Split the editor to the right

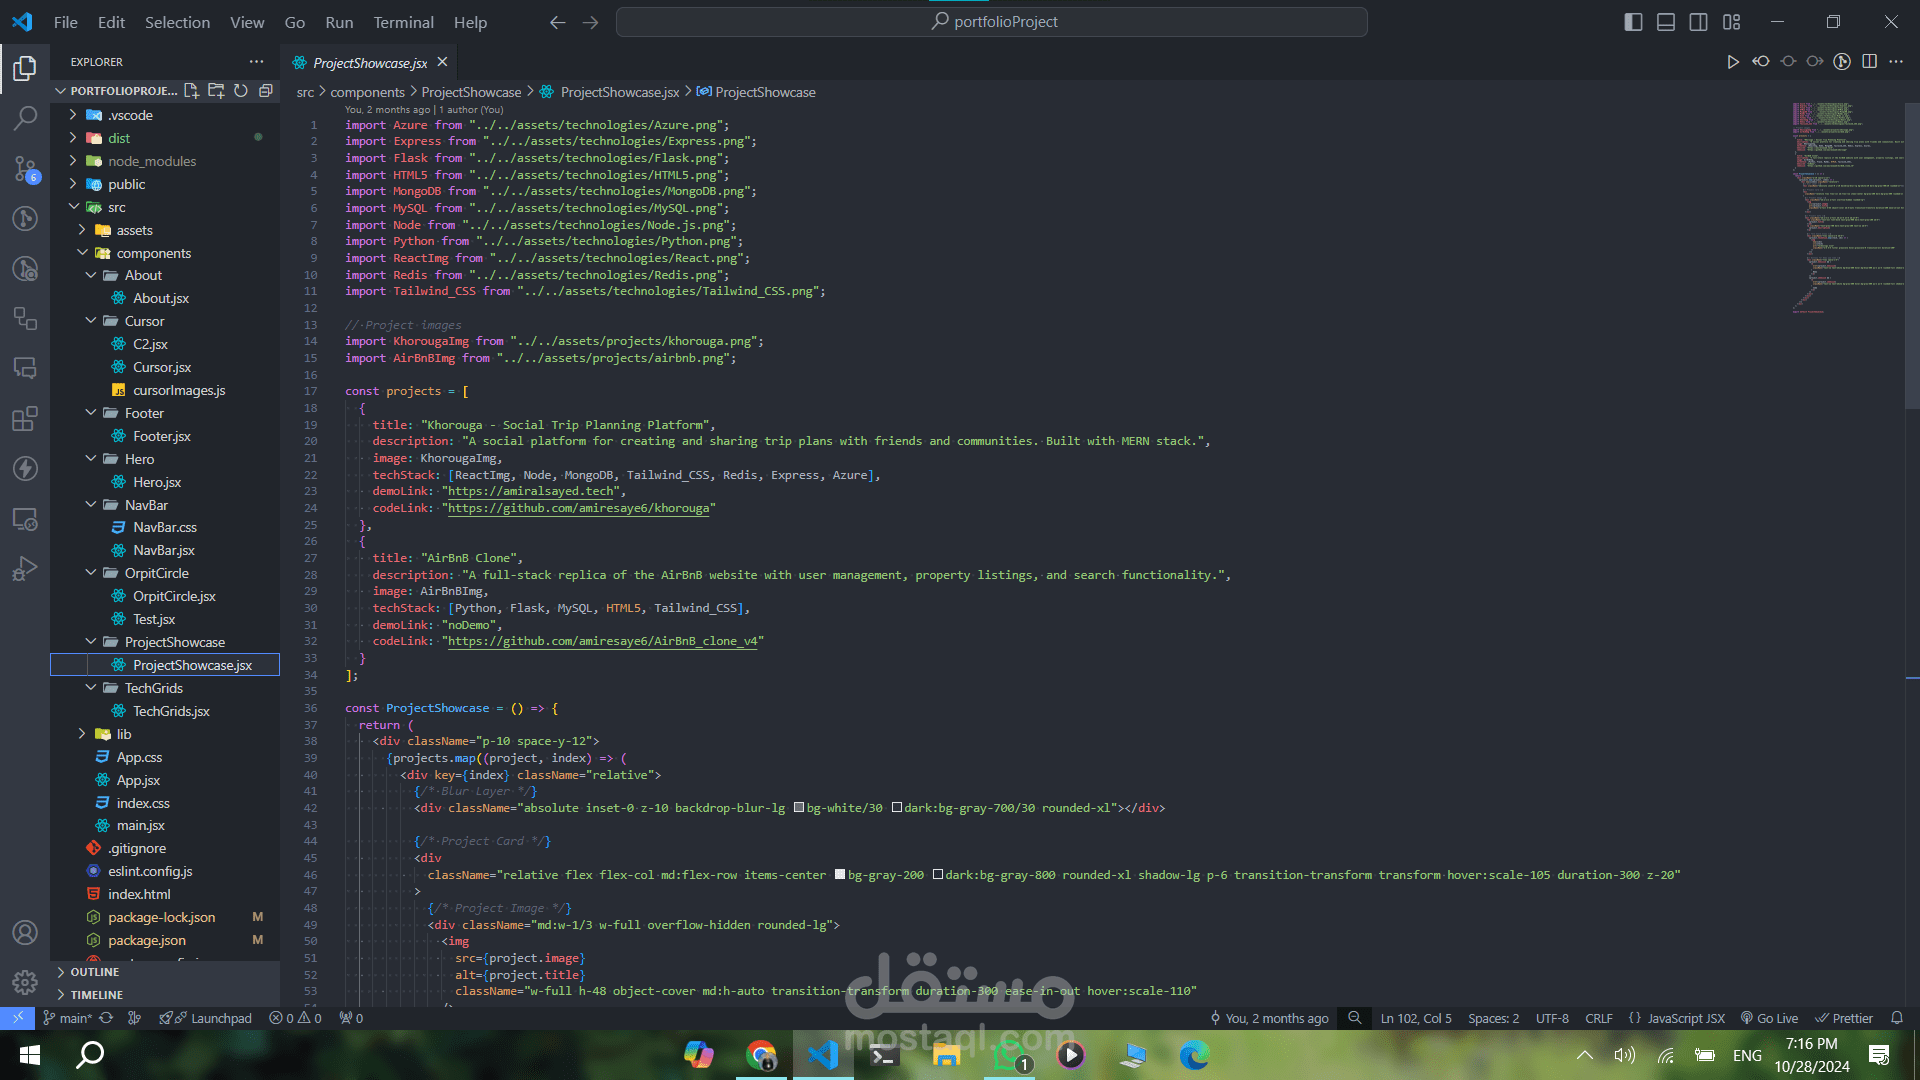pyautogui.click(x=1869, y=62)
